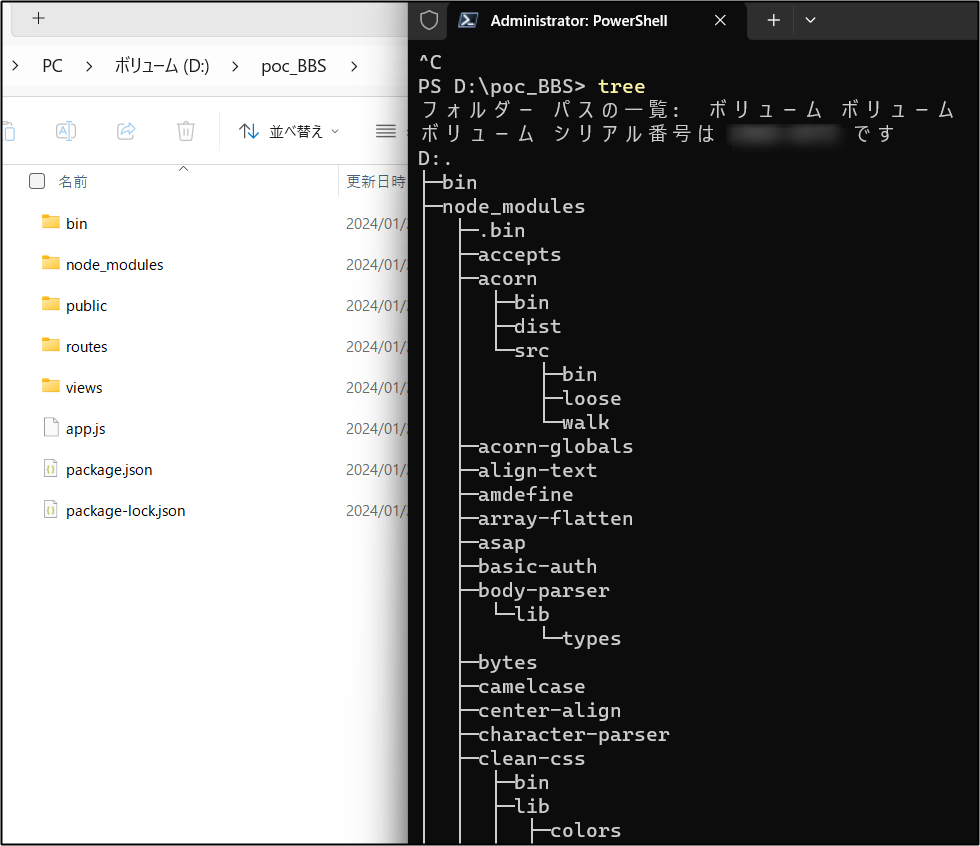This screenshot has width=980, height=846.
Task: Click 'center-align' in tree output
Action: 549,710
